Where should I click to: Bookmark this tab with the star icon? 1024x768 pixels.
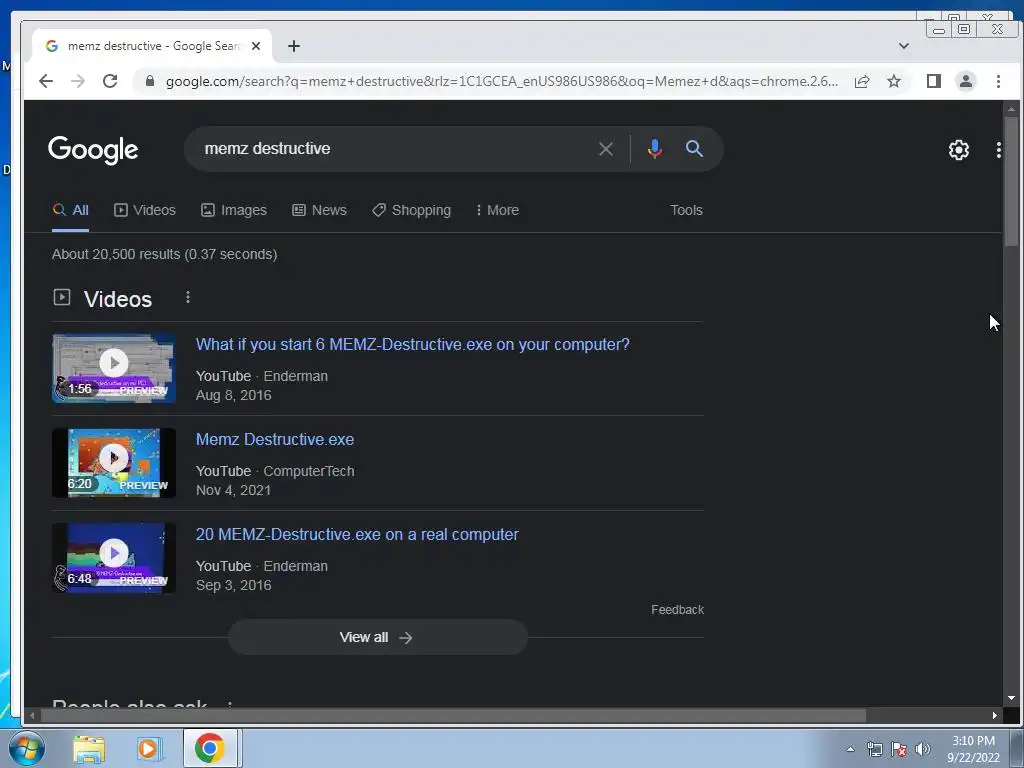[894, 81]
